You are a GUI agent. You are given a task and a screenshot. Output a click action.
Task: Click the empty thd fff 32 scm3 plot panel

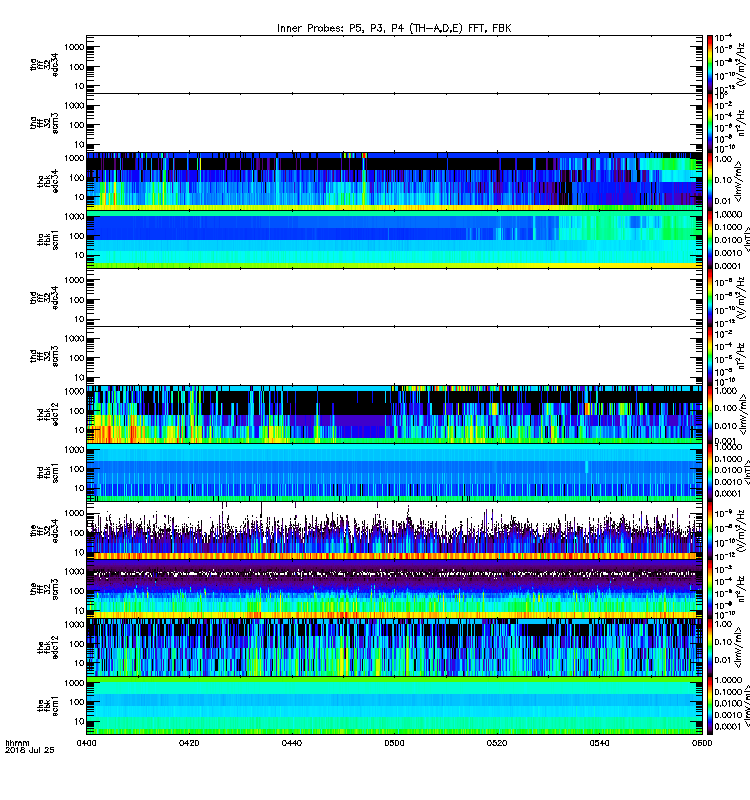(x=394, y=356)
